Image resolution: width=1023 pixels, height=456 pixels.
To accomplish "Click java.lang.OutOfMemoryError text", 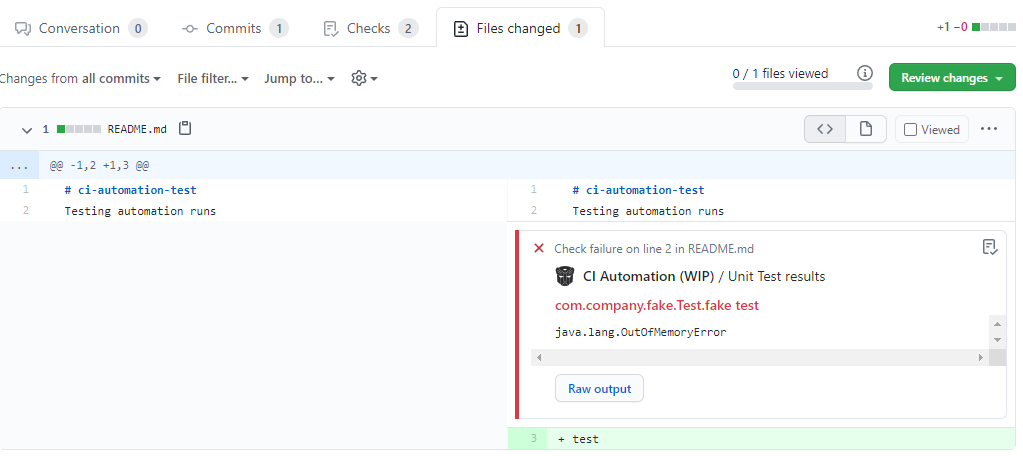I will [x=641, y=332].
